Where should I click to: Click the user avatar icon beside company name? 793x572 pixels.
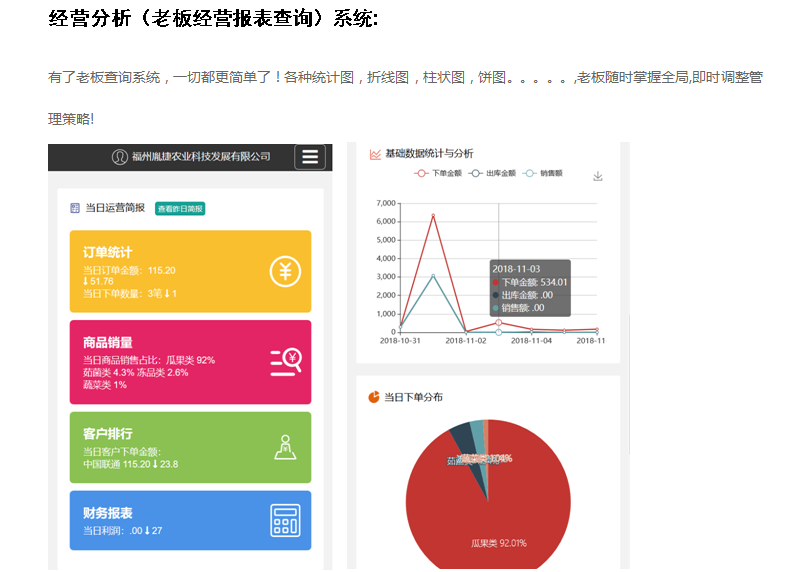tap(120, 157)
